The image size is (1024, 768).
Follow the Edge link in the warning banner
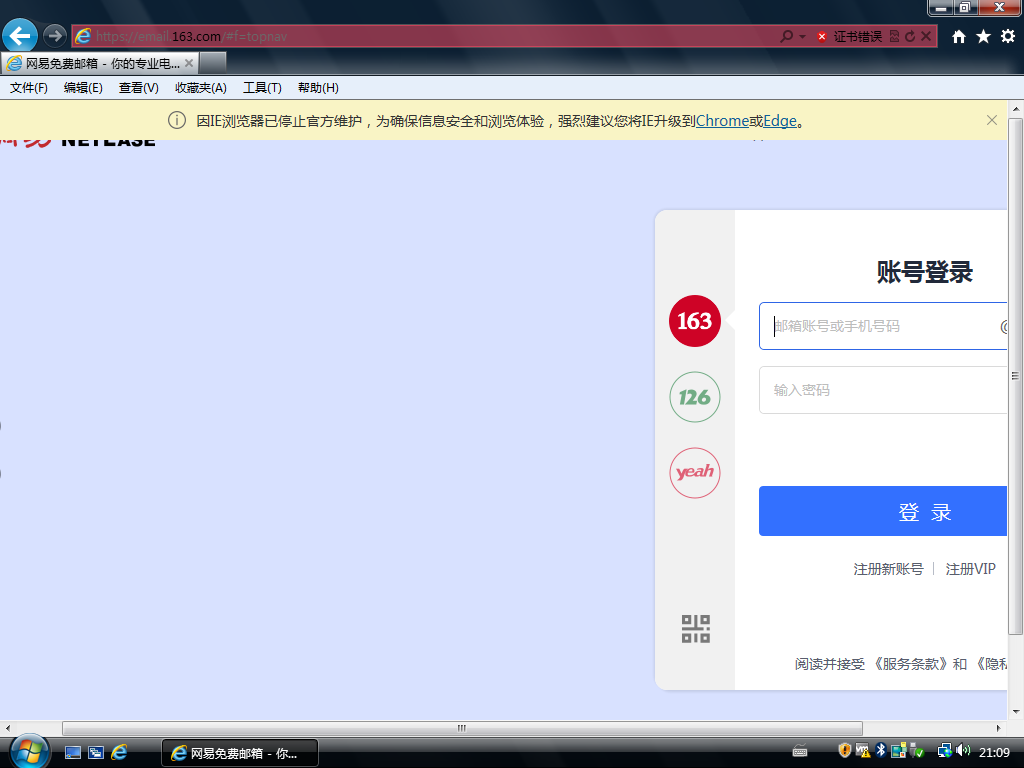pyautogui.click(x=780, y=121)
